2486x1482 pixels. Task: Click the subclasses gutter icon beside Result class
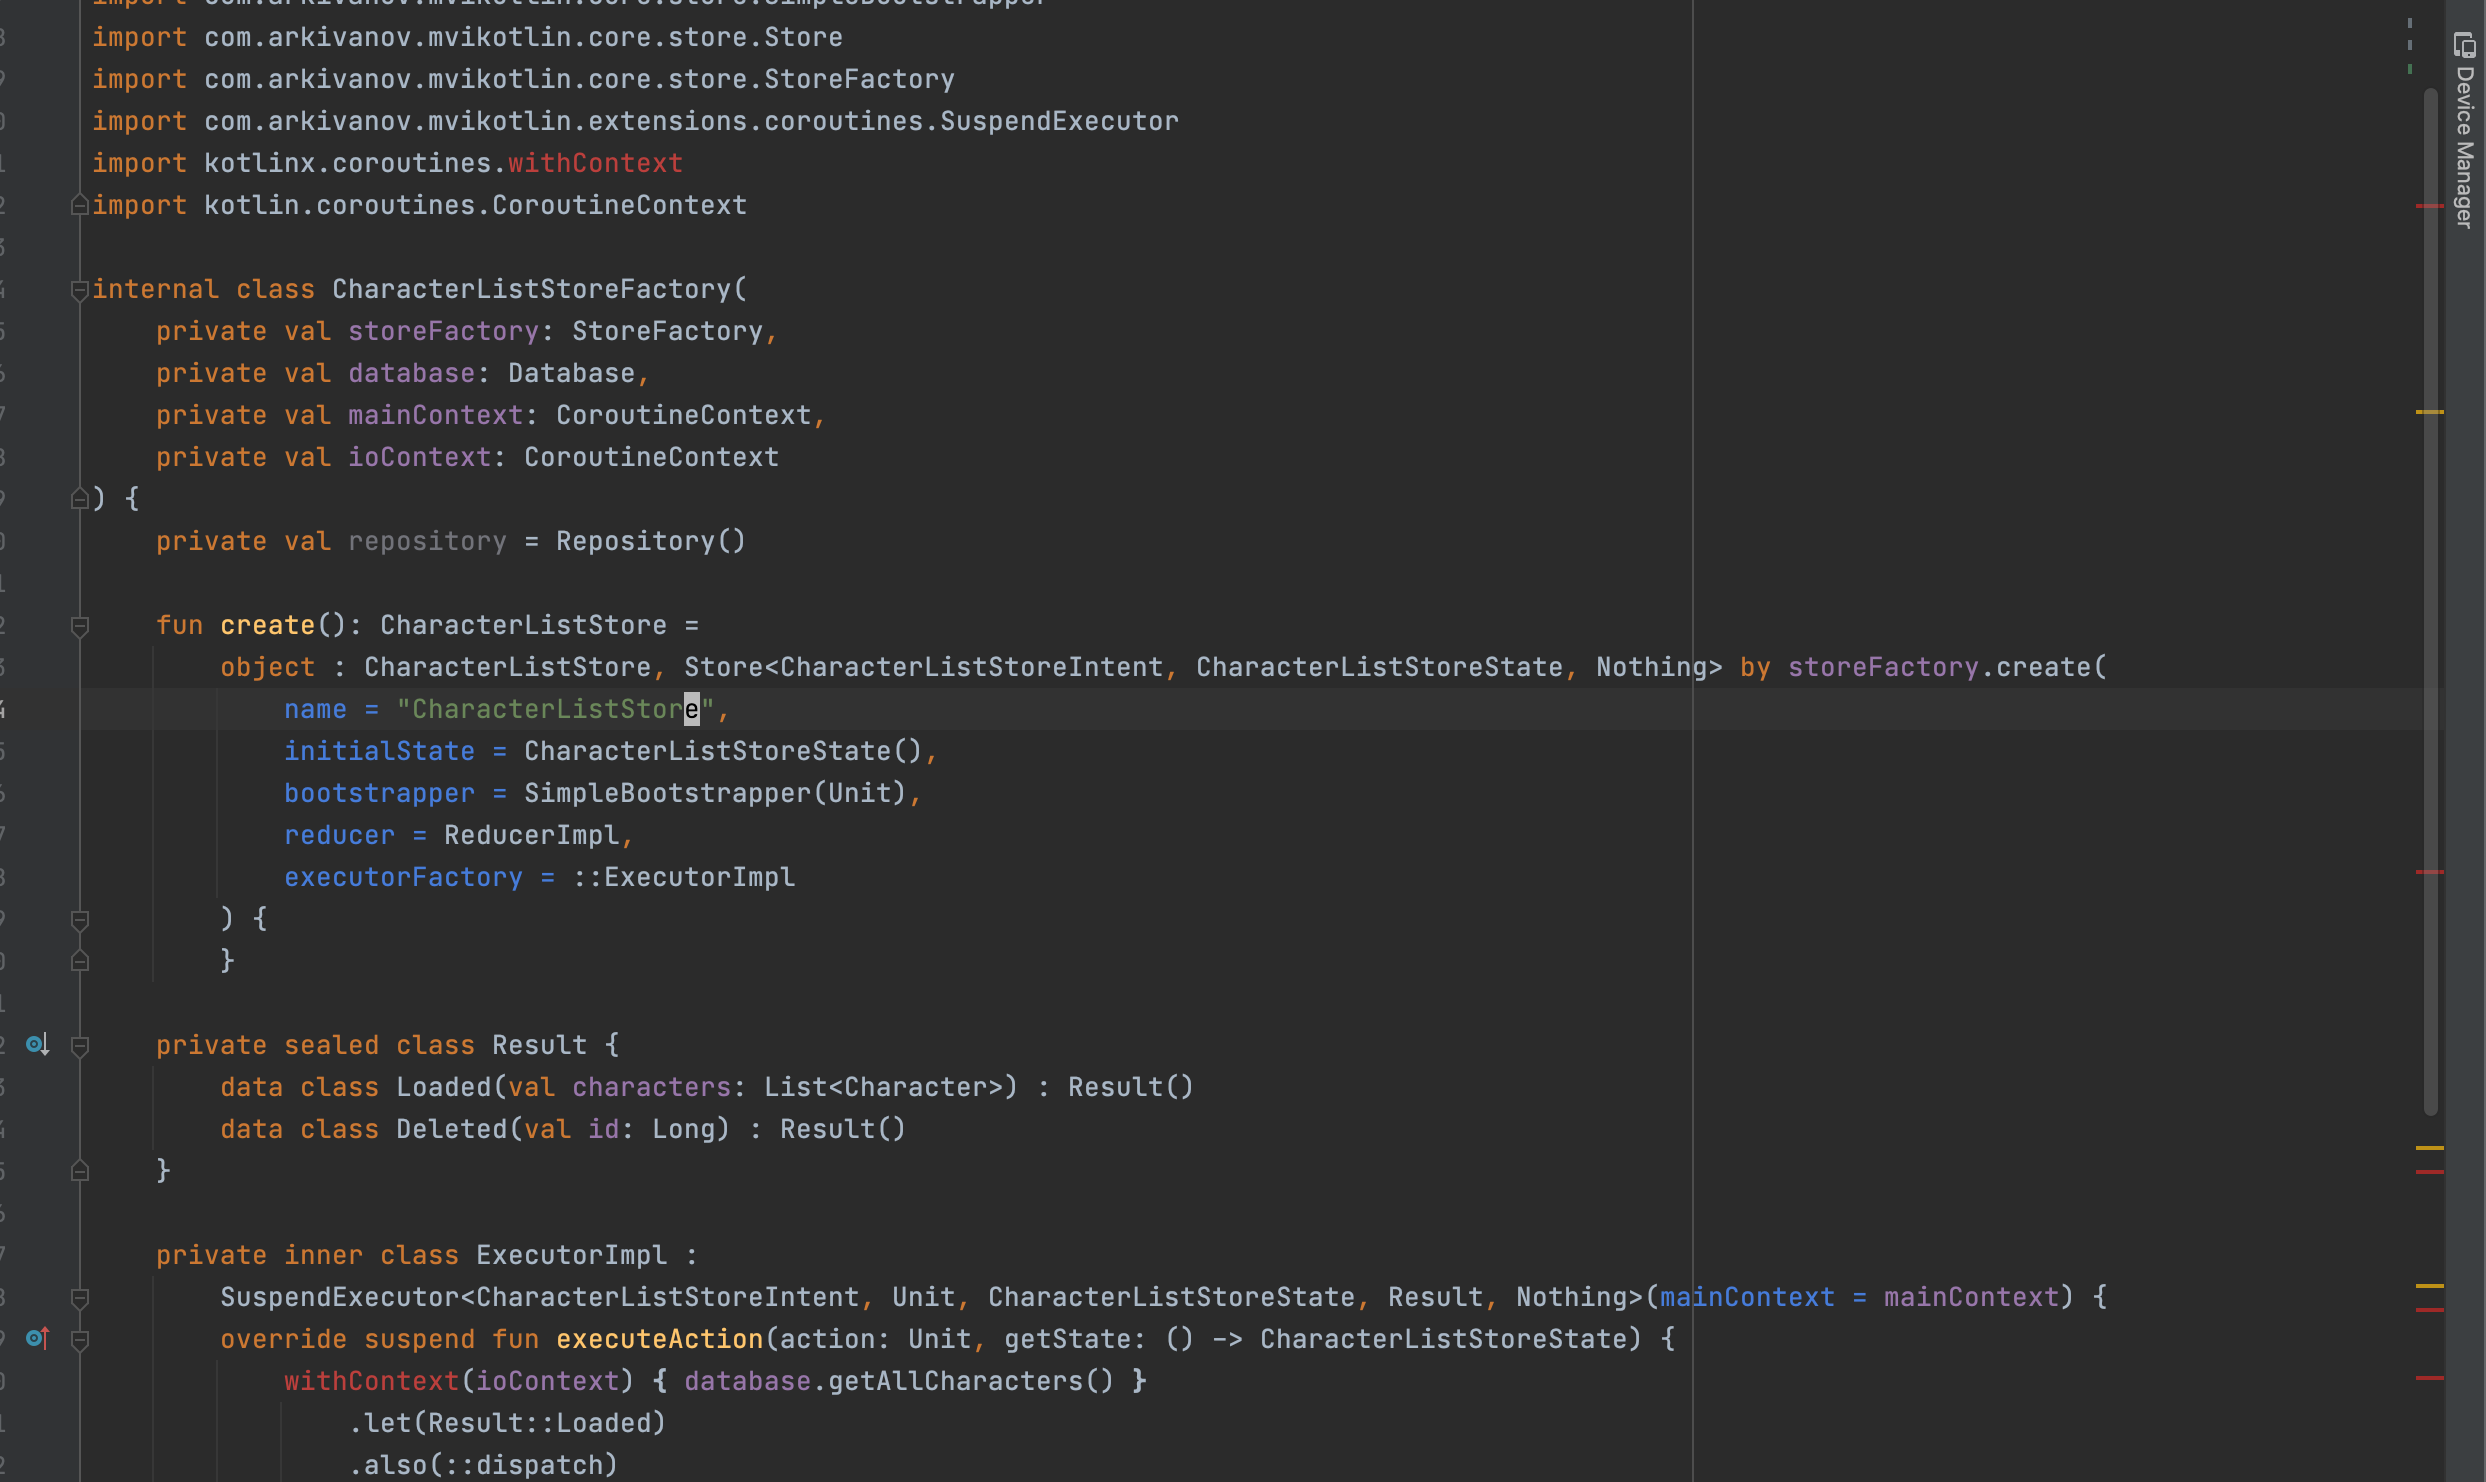[x=37, y=1045]
